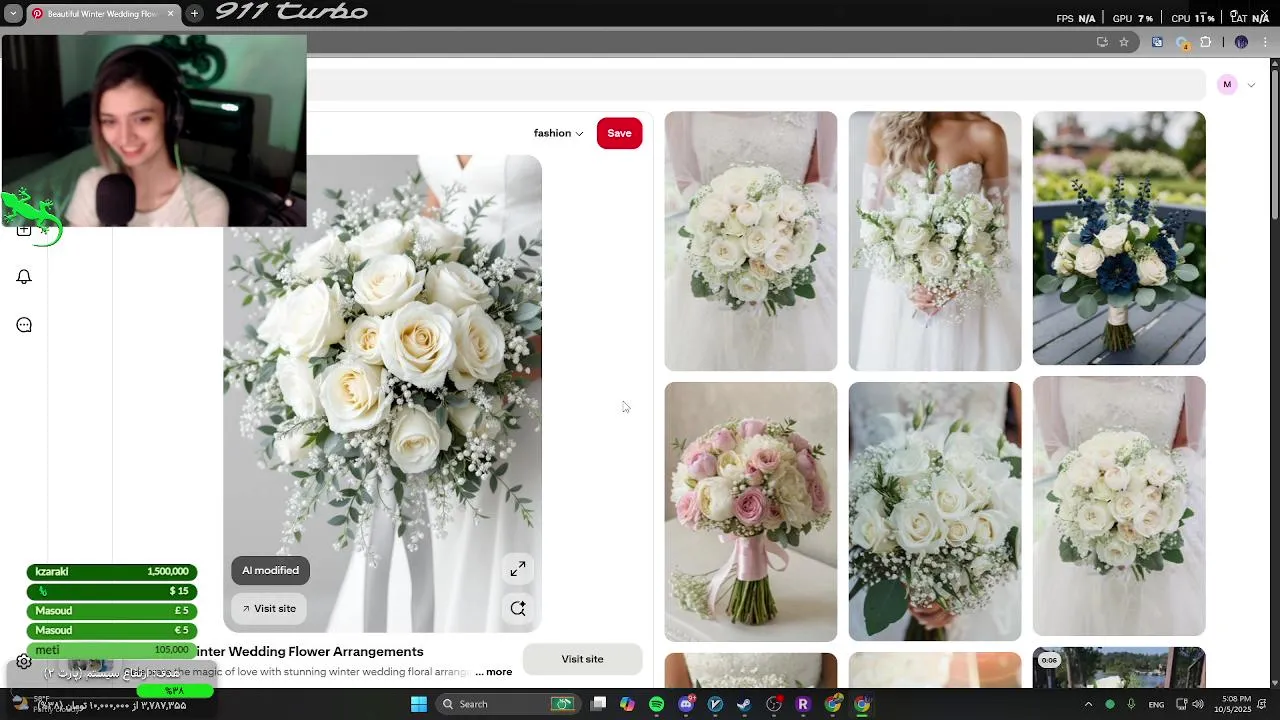Click the microphone icon in system tray
The width and height of the screenshot is (1280, 720).
[1131, 704]
